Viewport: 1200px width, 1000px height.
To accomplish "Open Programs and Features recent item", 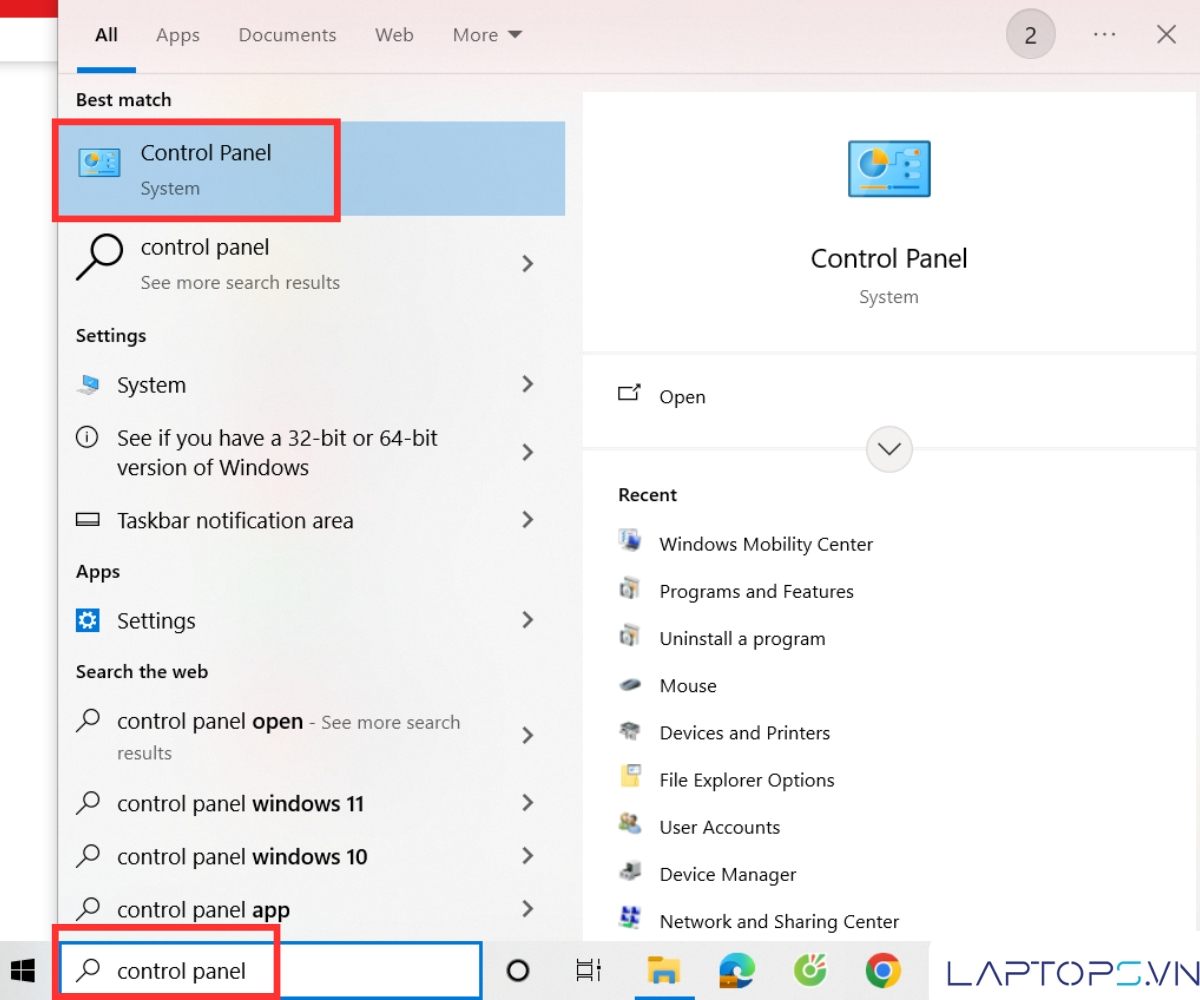I will (x=756, y=591).
